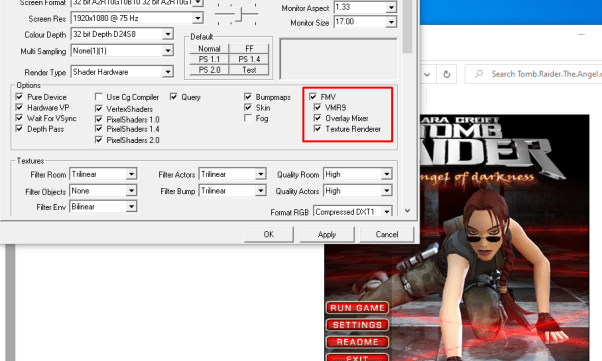The height and width of the screenshot is (361, 602).
Task: Open the Quality Actors dropdown
Action: tap(386, 190)
